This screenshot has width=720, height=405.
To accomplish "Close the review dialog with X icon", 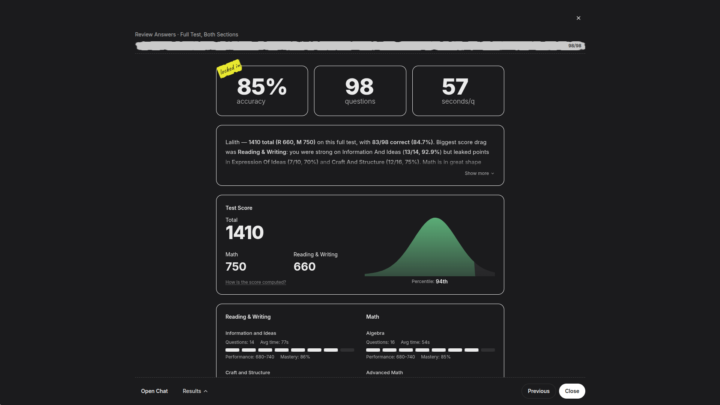I will coord(578,18).
